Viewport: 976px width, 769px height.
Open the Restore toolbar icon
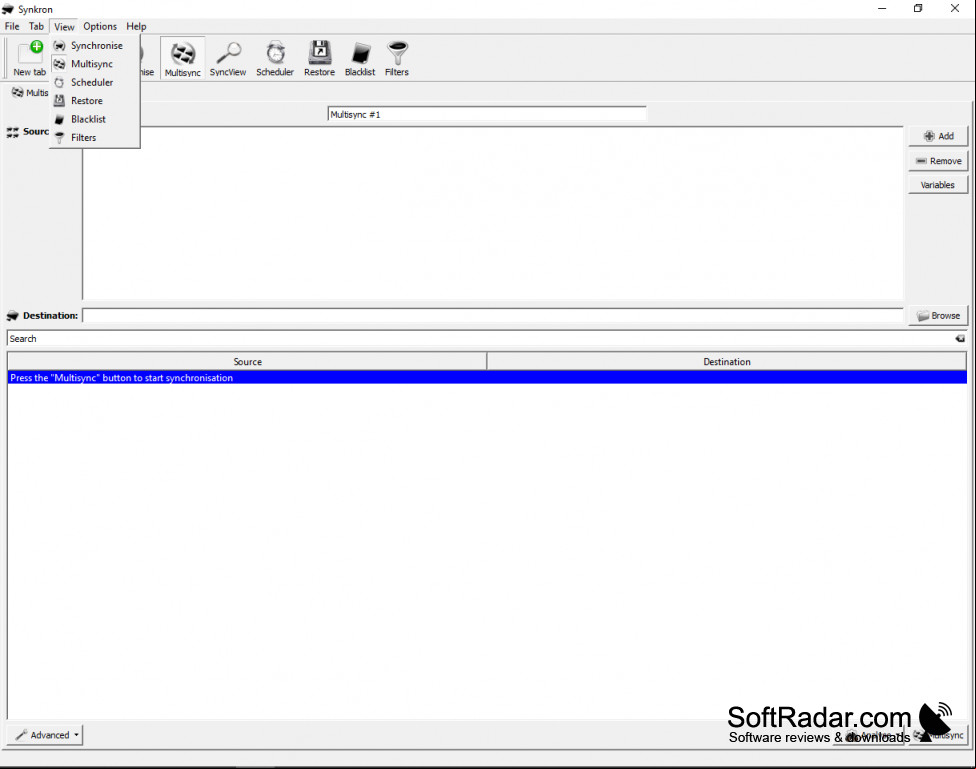tap(319, 58)
